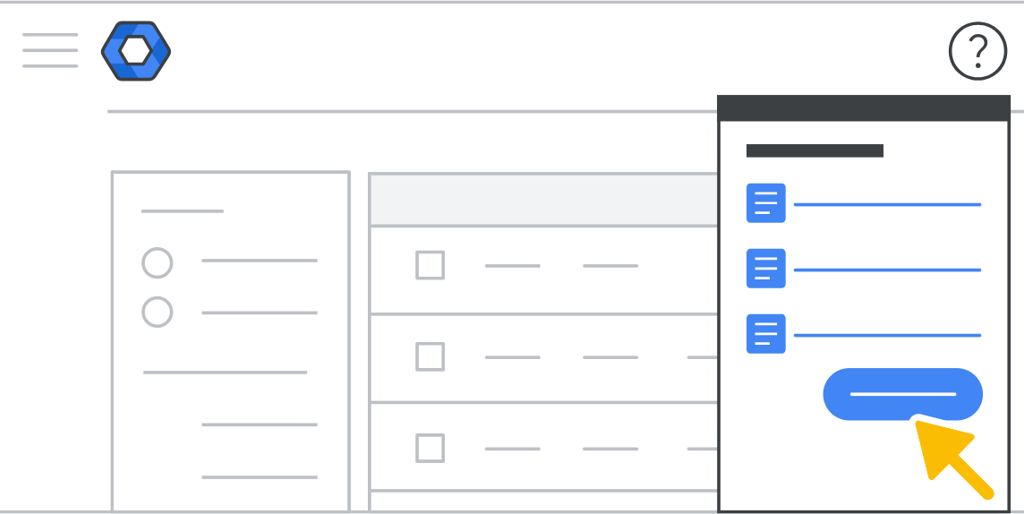Viewport: 1024px width, 514px height.
Task: Select the first sidebar item below the divider
Action: point(259,424)
